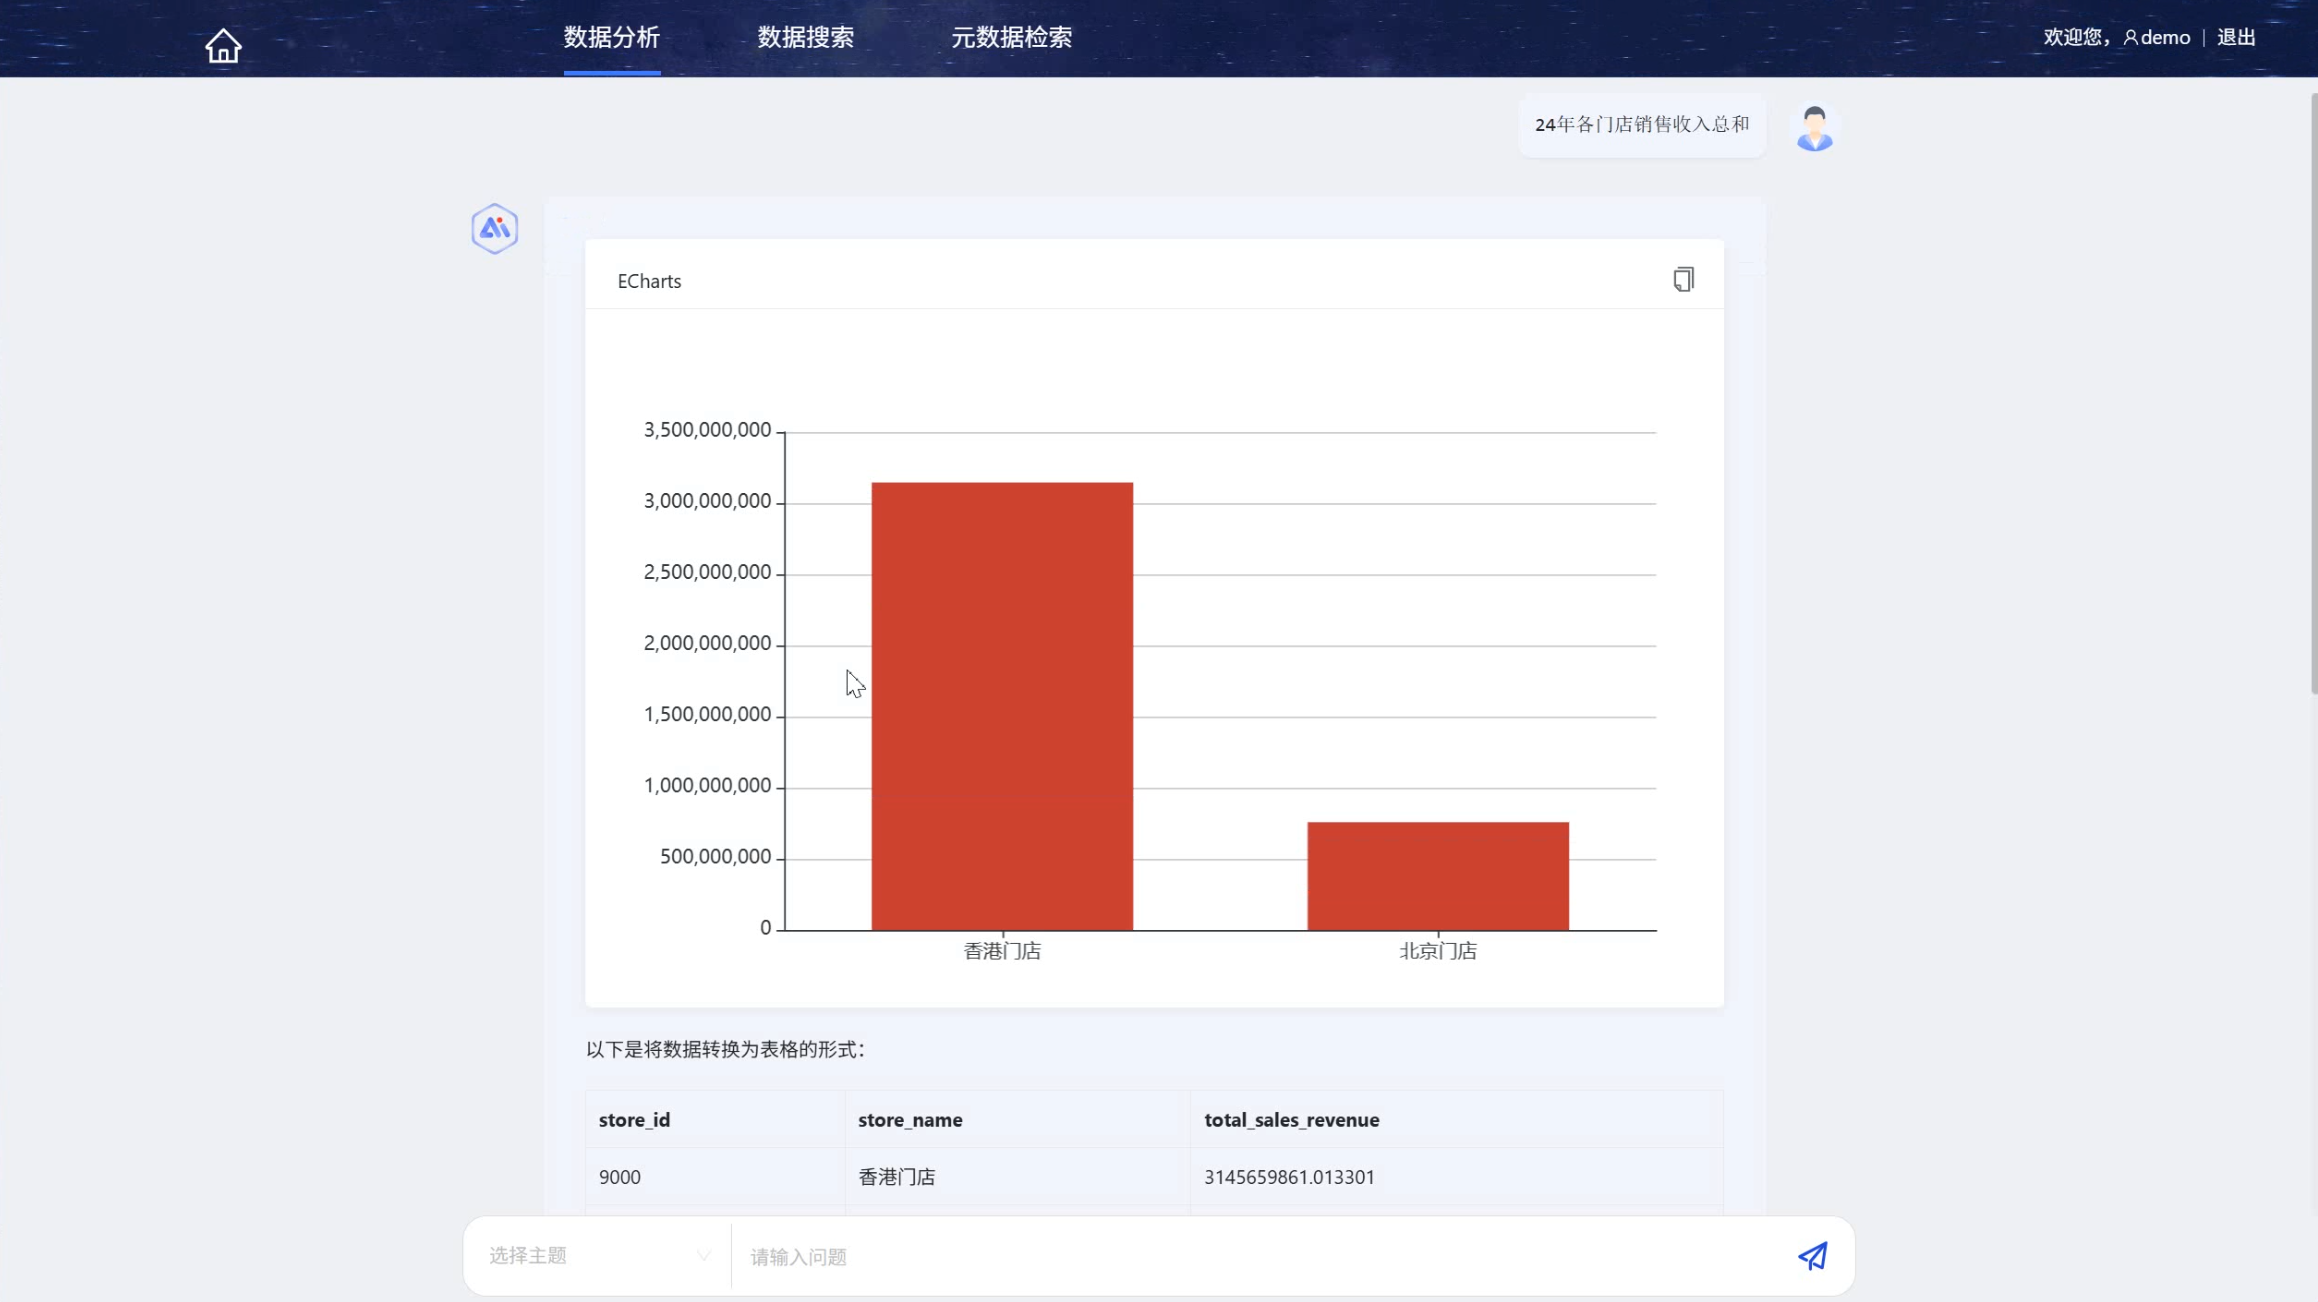Click the 退出 logout link

pyautogui.click(x=2236, y=38)
